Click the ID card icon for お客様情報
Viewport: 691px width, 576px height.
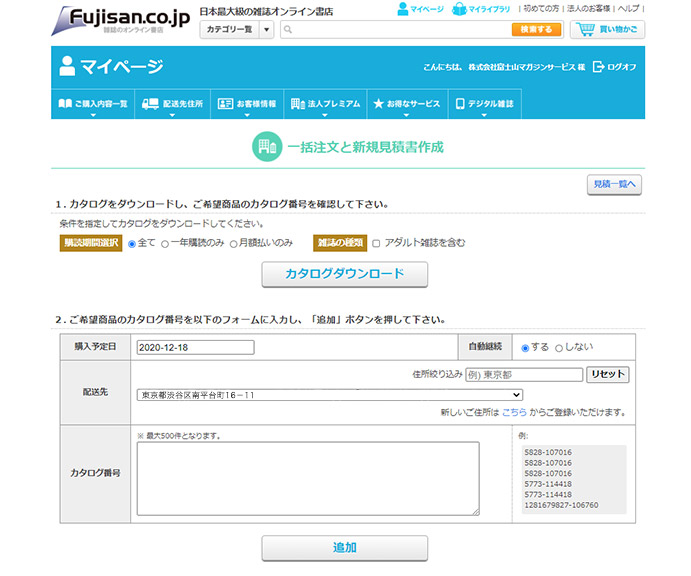click(225, 104)
